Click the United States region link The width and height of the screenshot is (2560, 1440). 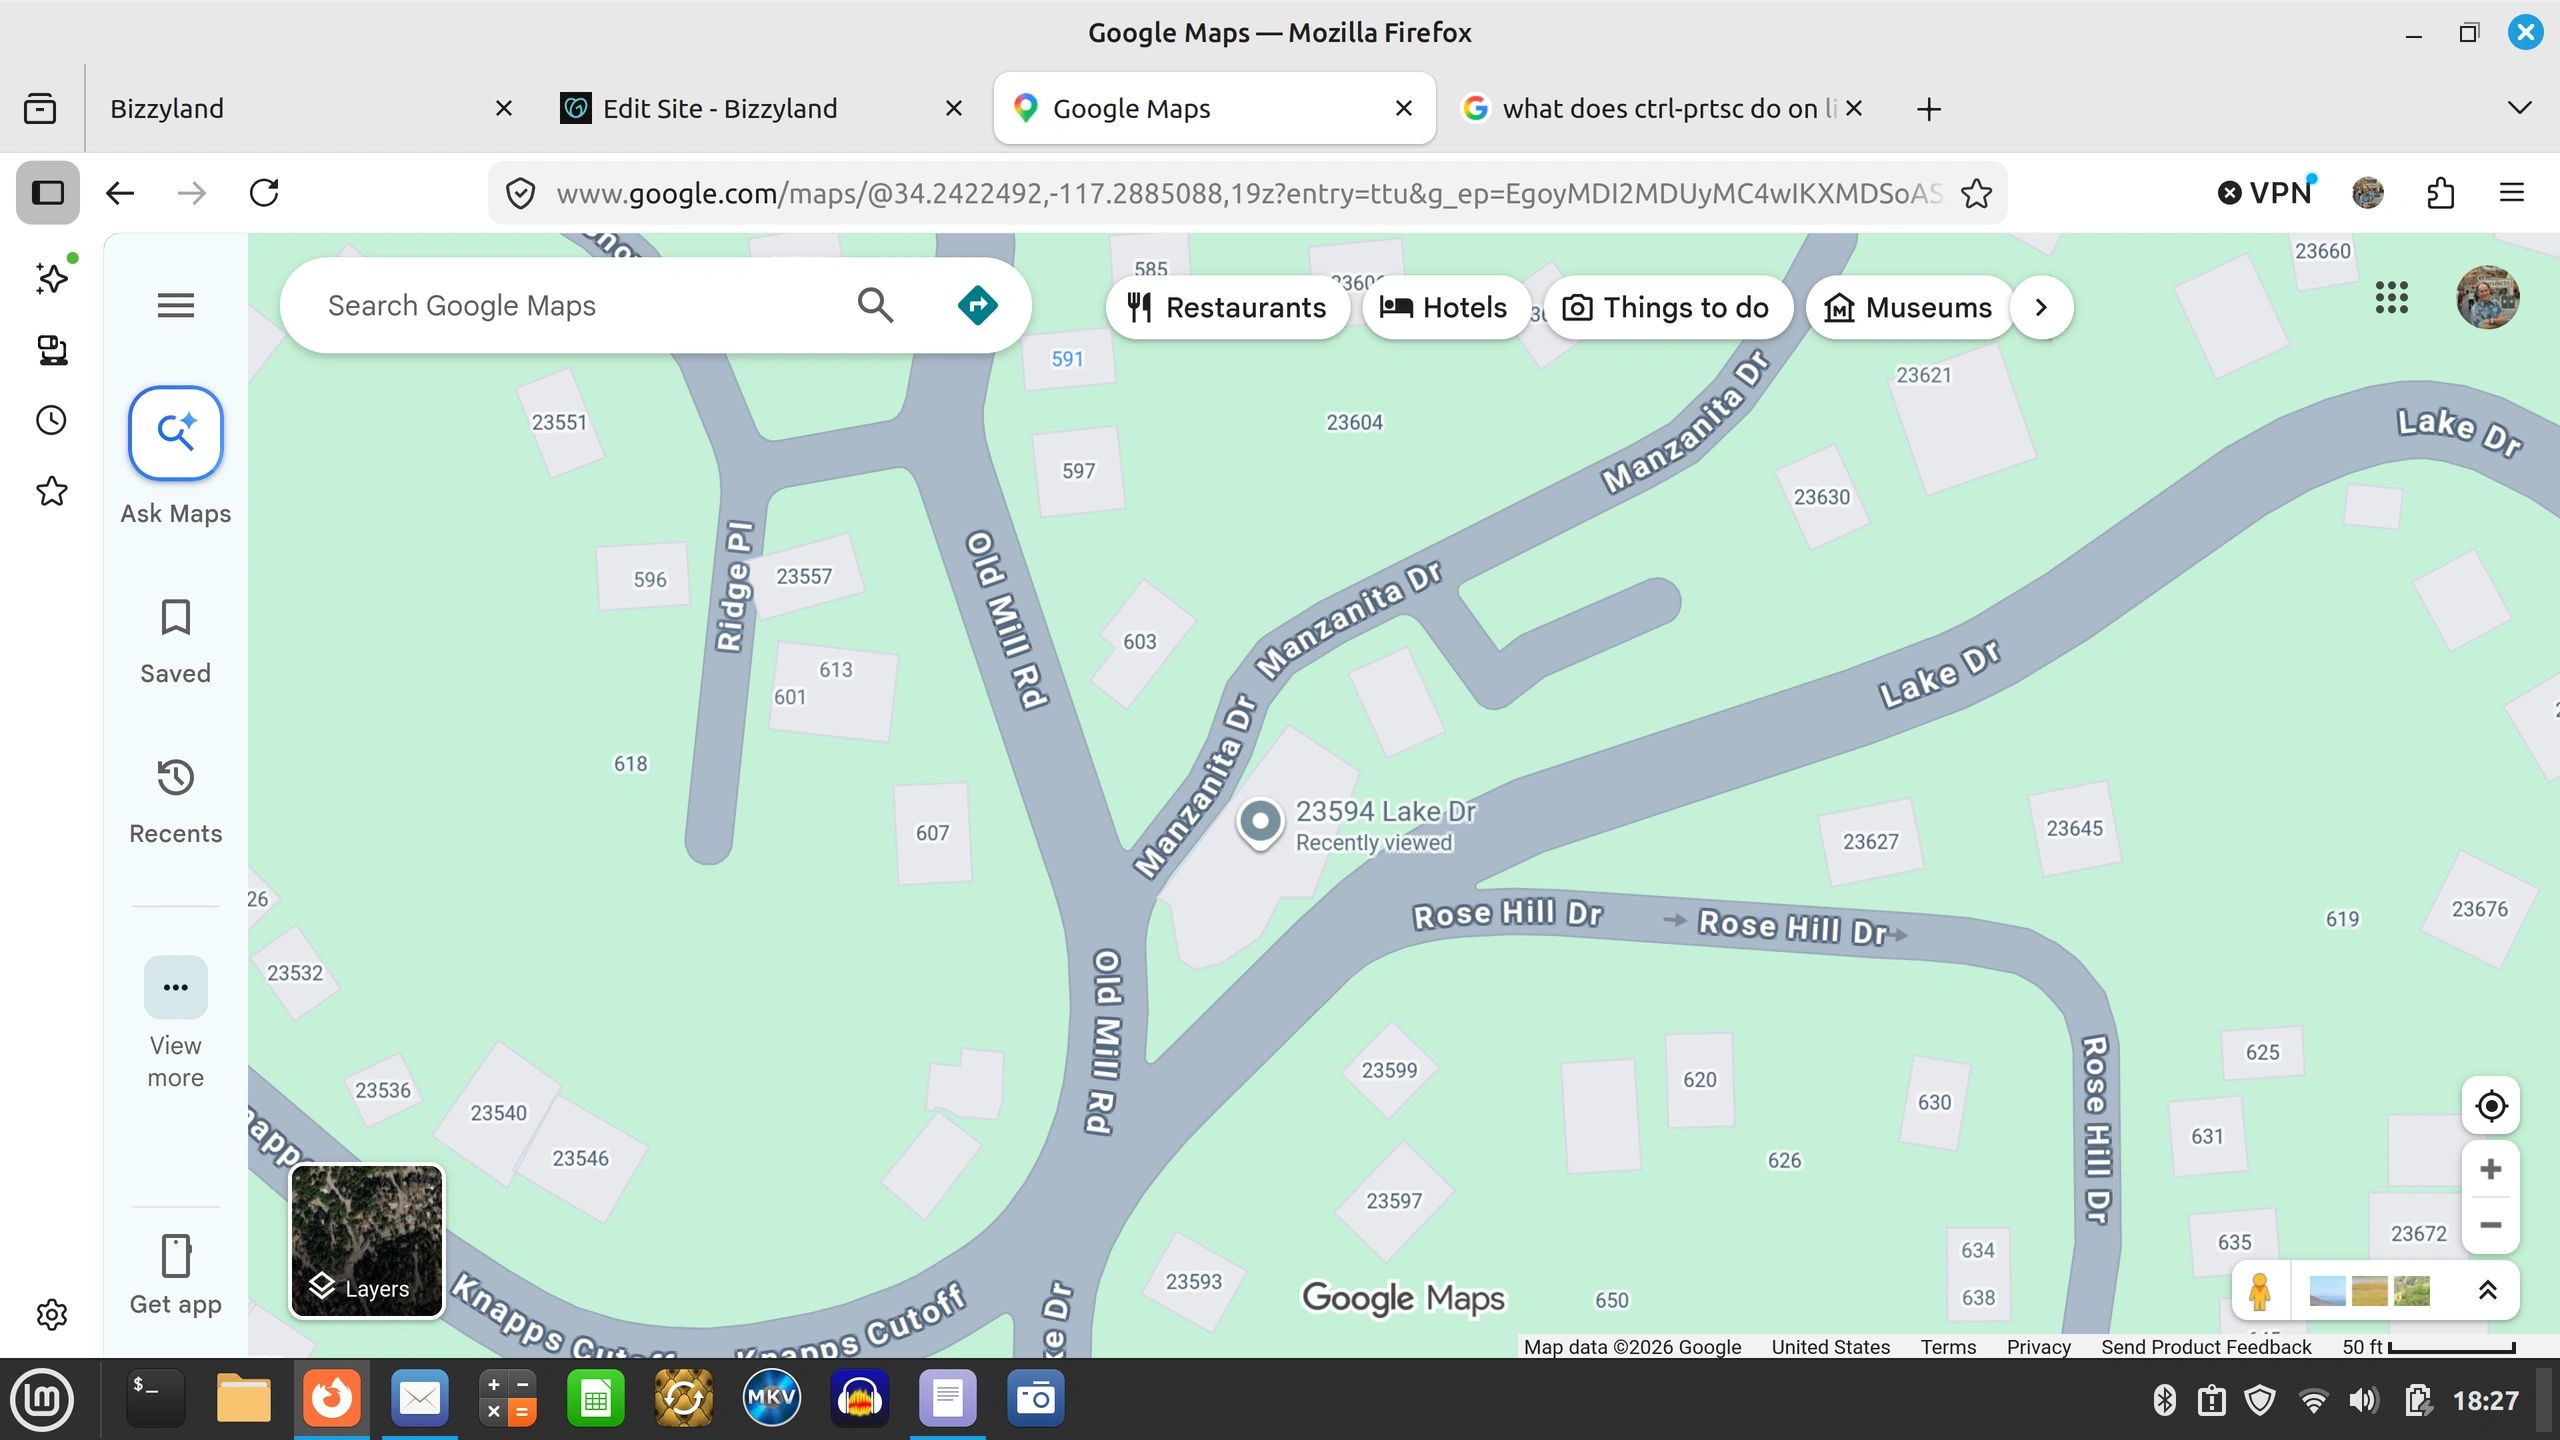coord(1830,1347)
